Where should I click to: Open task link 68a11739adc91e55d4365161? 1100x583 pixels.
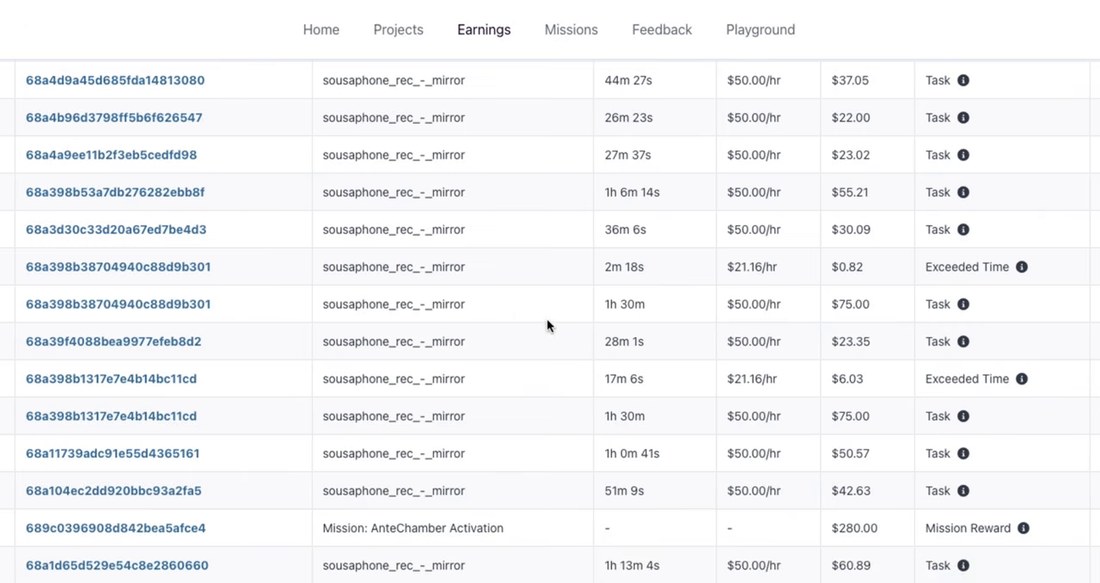click(113, 453)
